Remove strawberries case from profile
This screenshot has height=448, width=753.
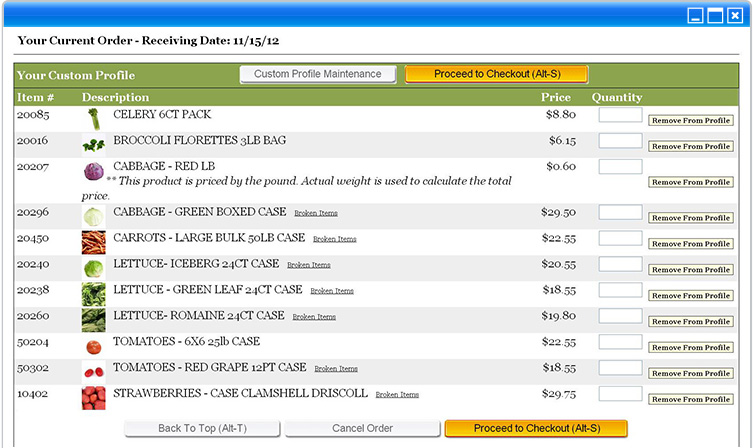pyautogui.click(x=690, y=399)
